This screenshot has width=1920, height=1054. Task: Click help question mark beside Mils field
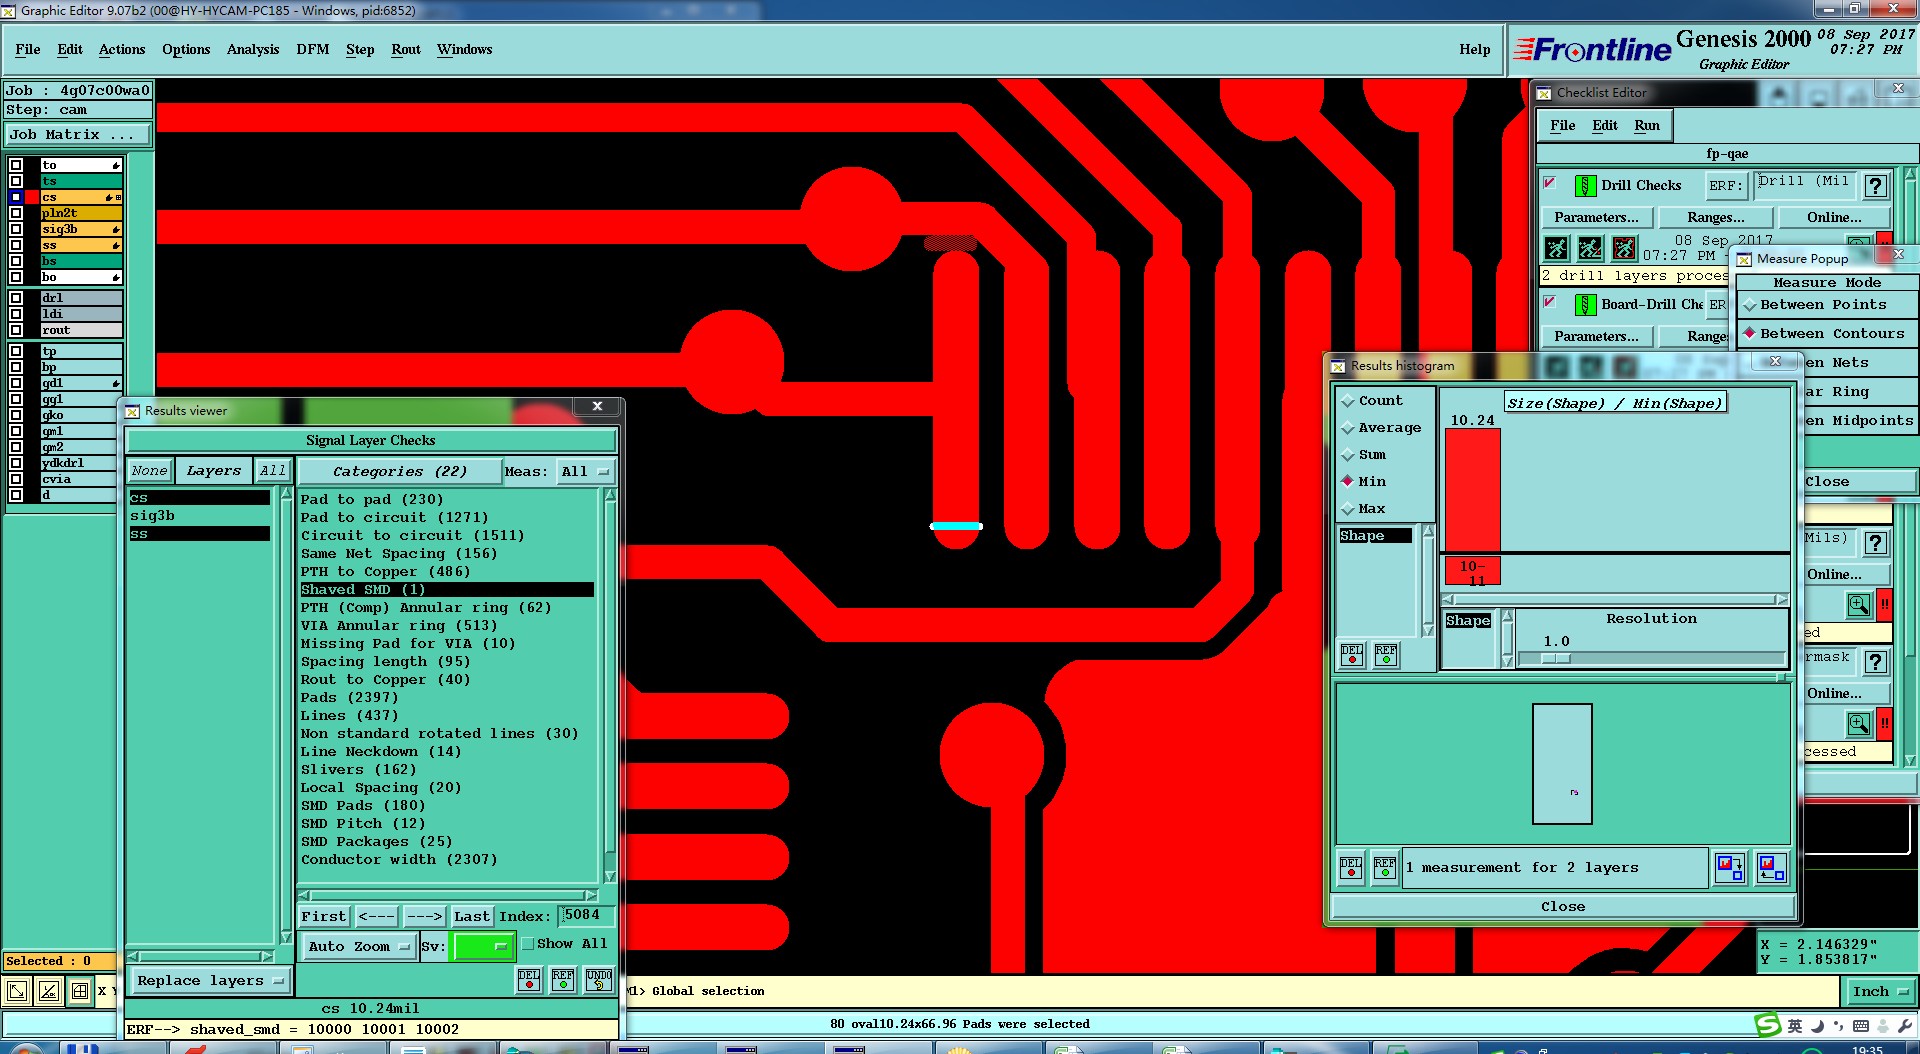click(x=1876, y=543)
